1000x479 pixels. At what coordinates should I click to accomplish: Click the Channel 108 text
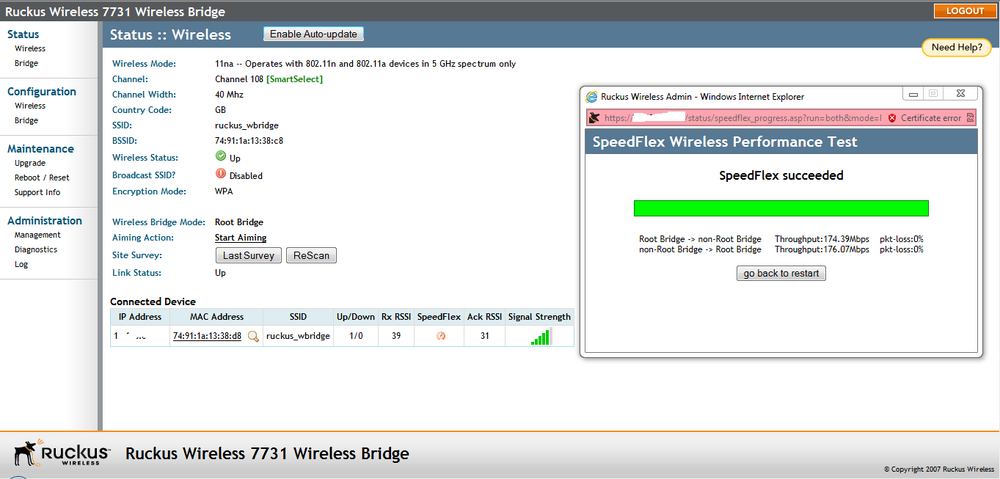tap(239, 79)
